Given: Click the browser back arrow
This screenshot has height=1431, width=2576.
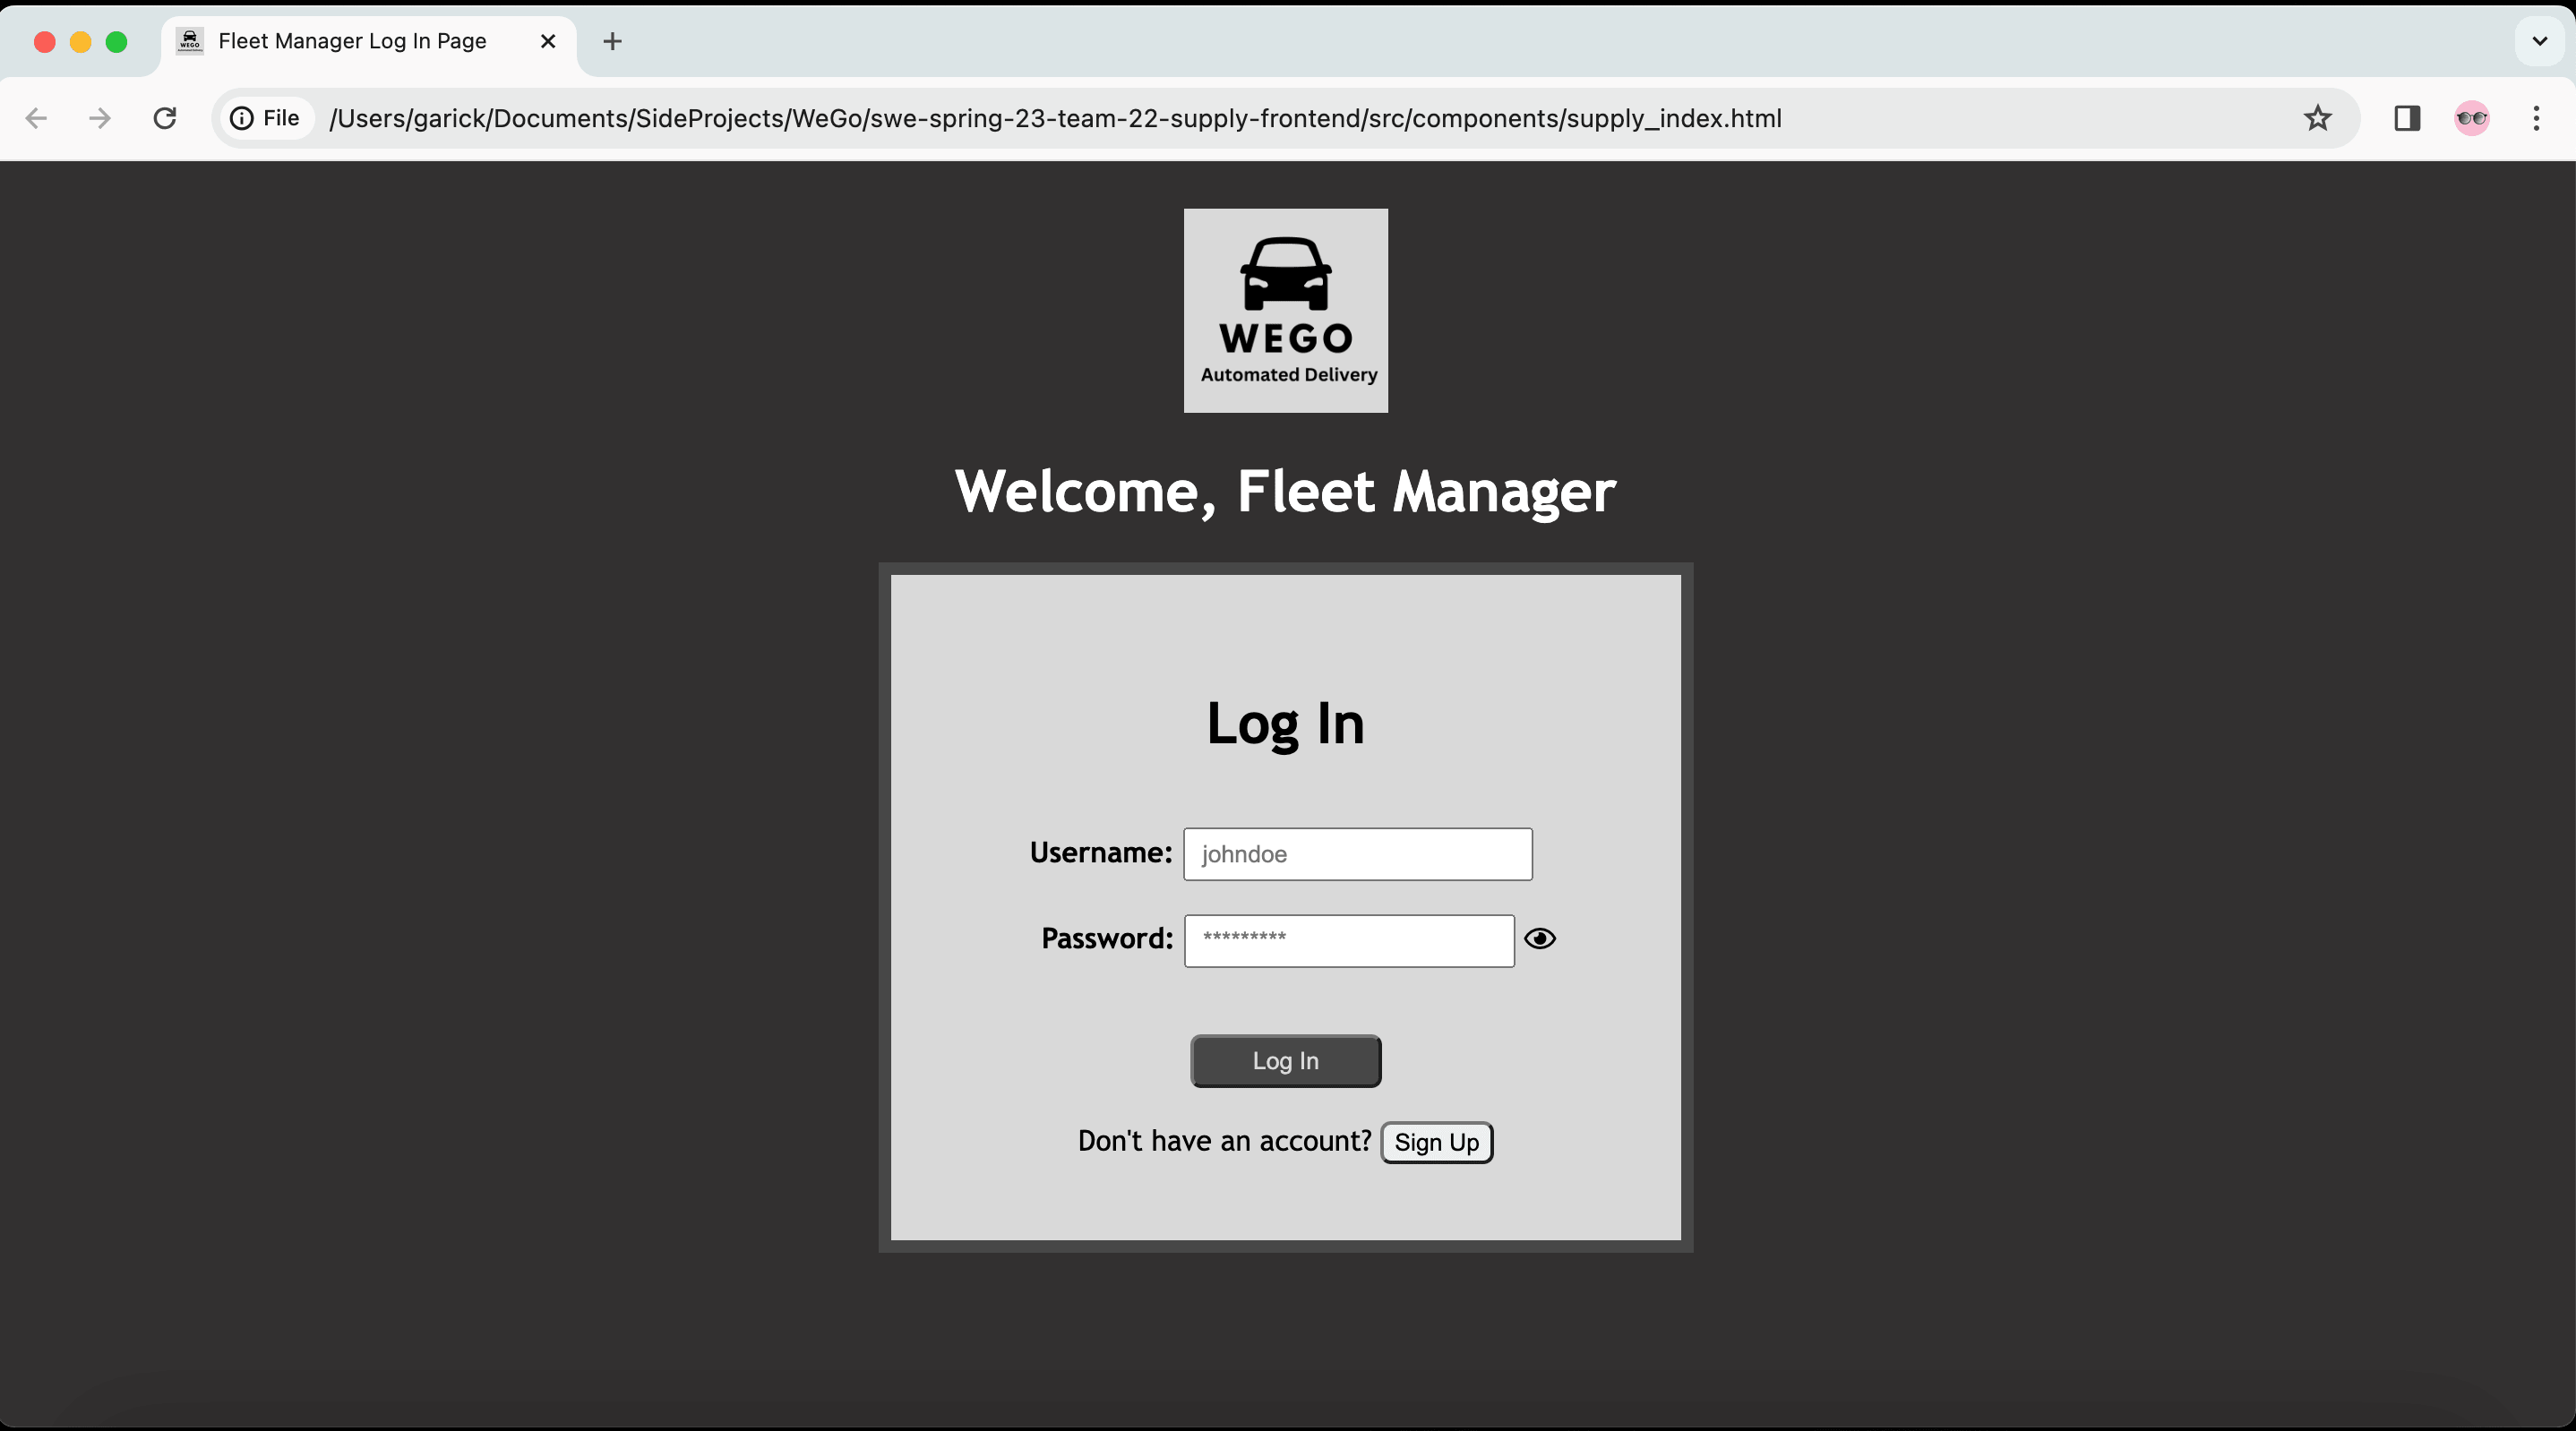Looking at the screenshot, I should (37, 118).
